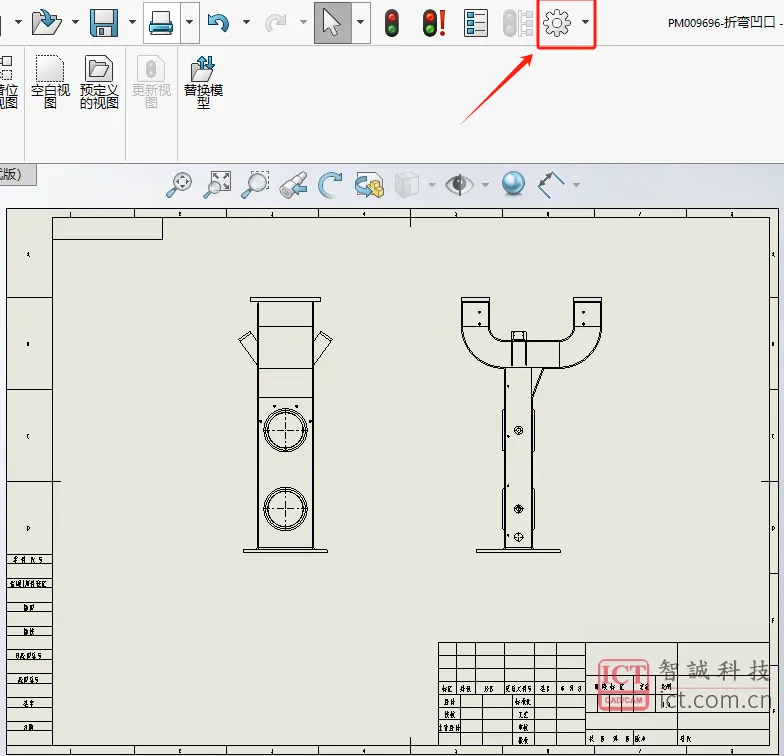The height and width of the screenshot is (756, 784).
Task: Expand the Redo dropdown arrow
Action: point(304,22)
